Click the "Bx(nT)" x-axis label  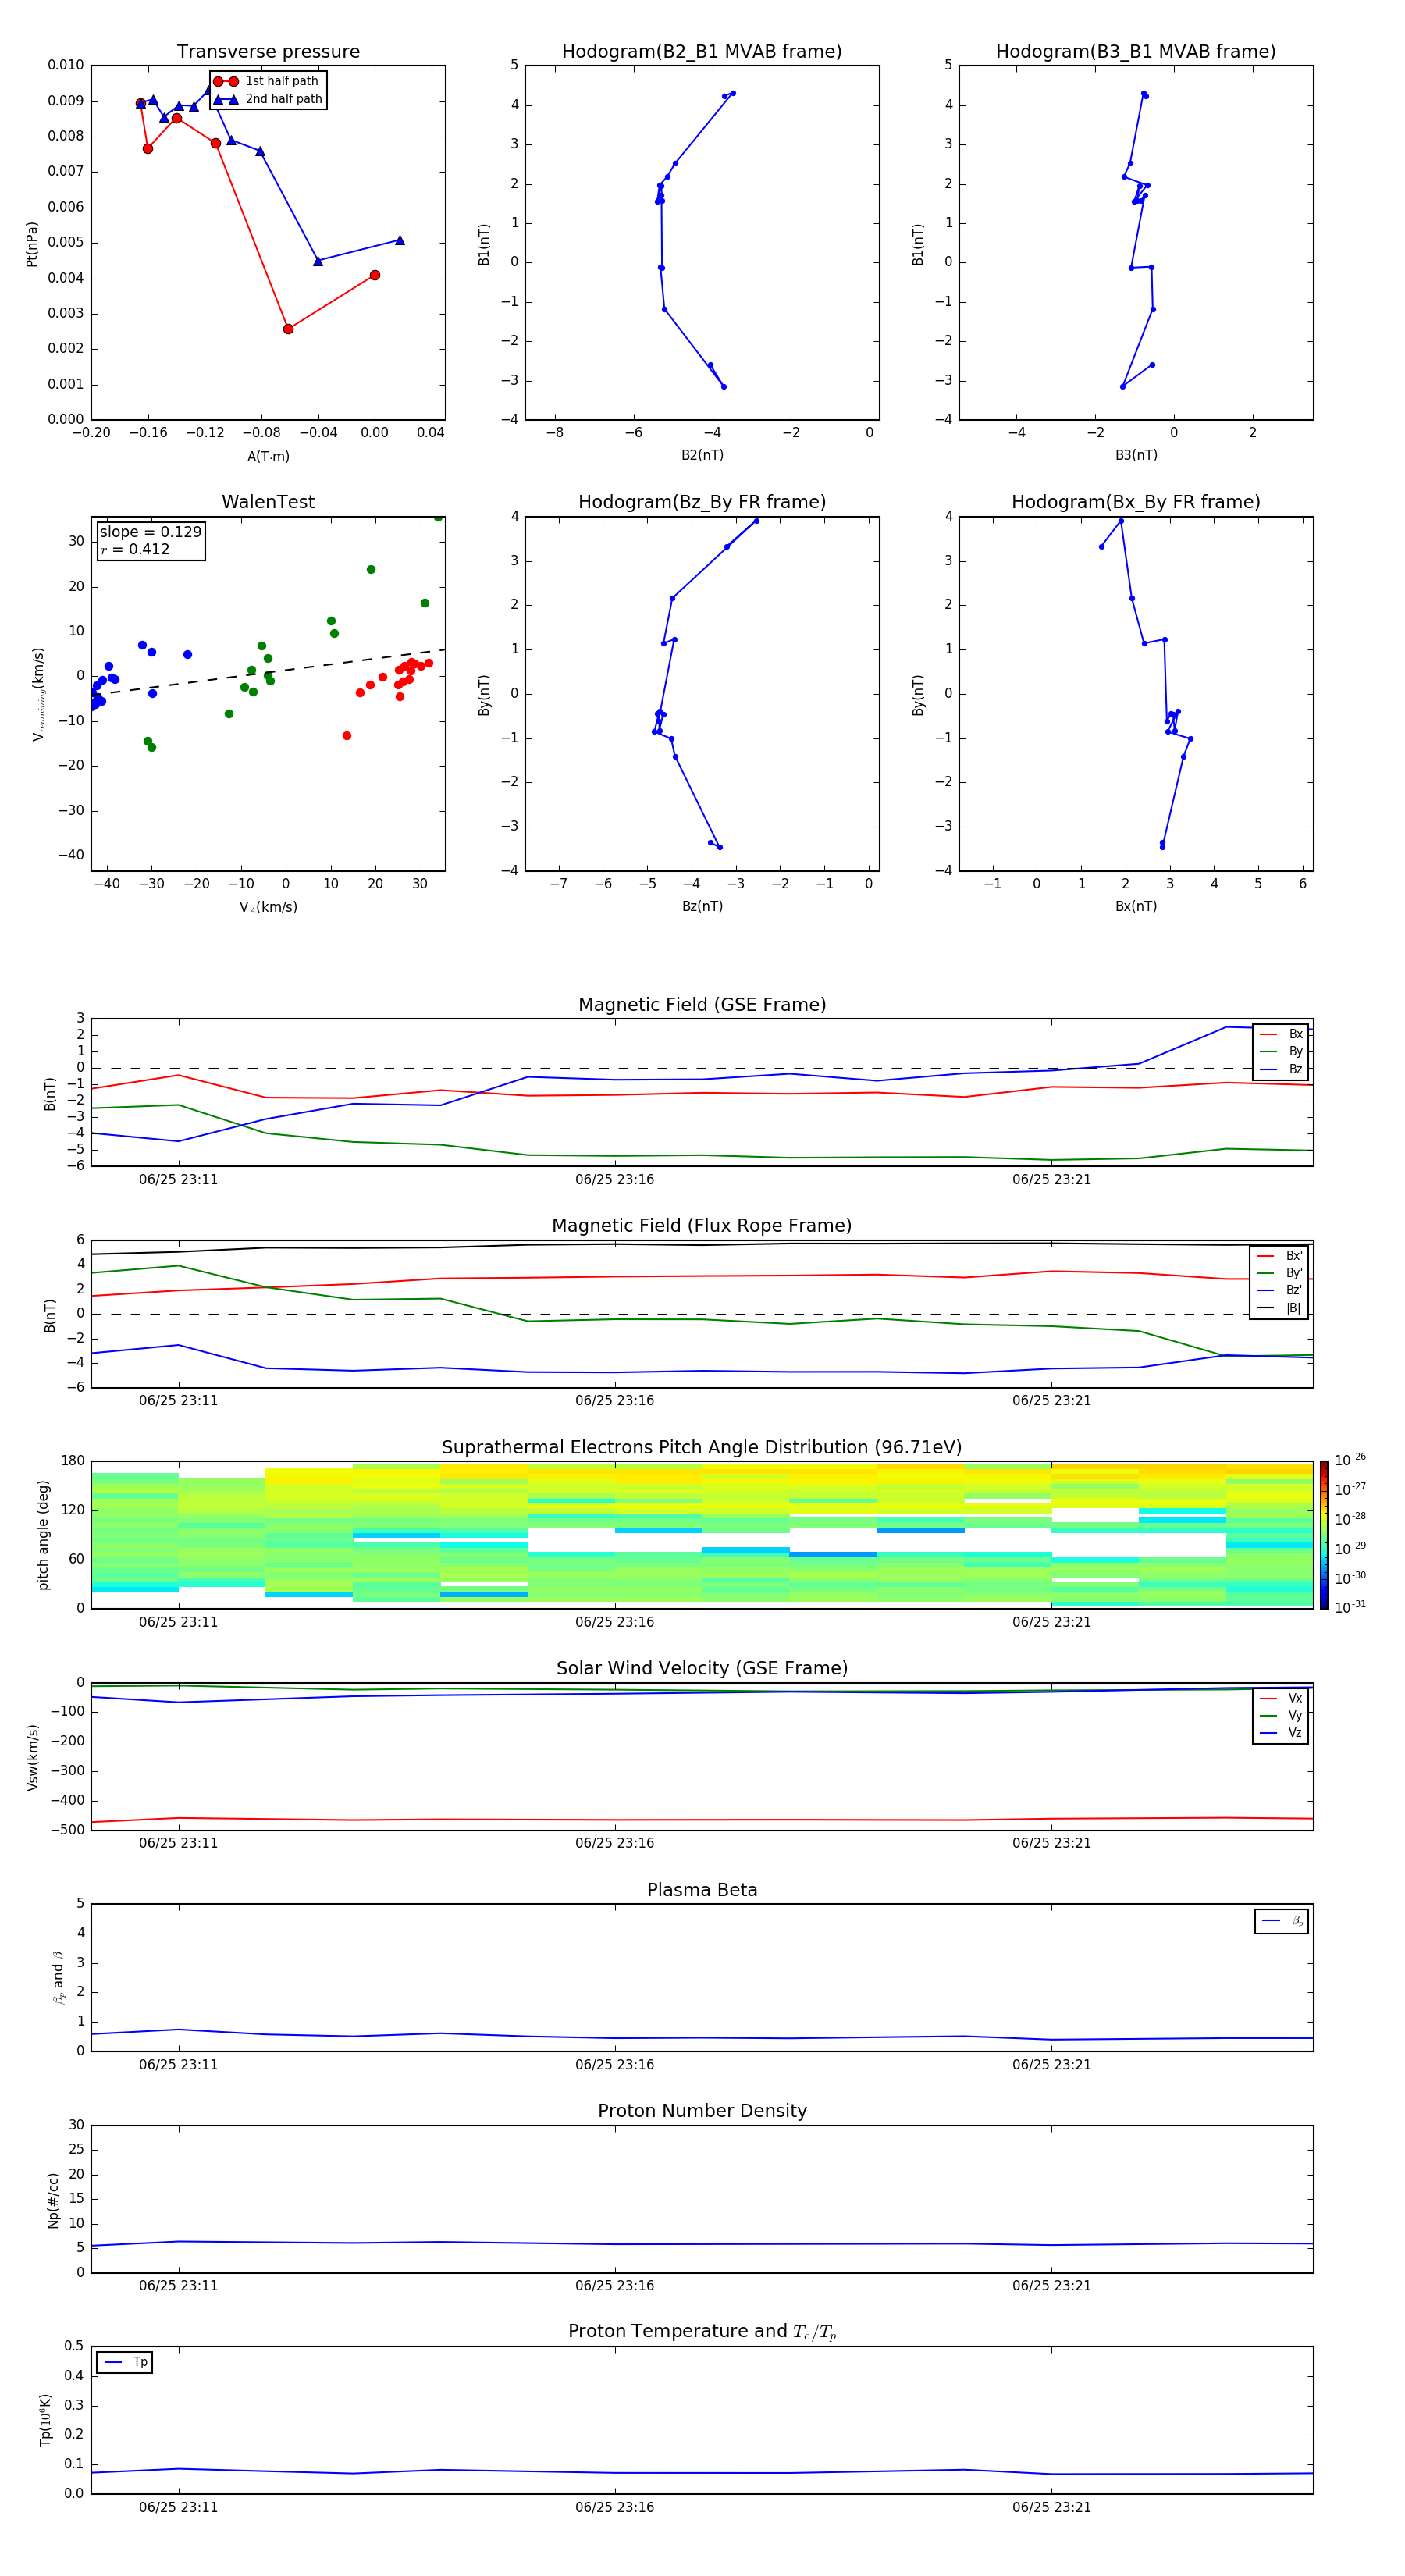click(x=1136, y=906)
